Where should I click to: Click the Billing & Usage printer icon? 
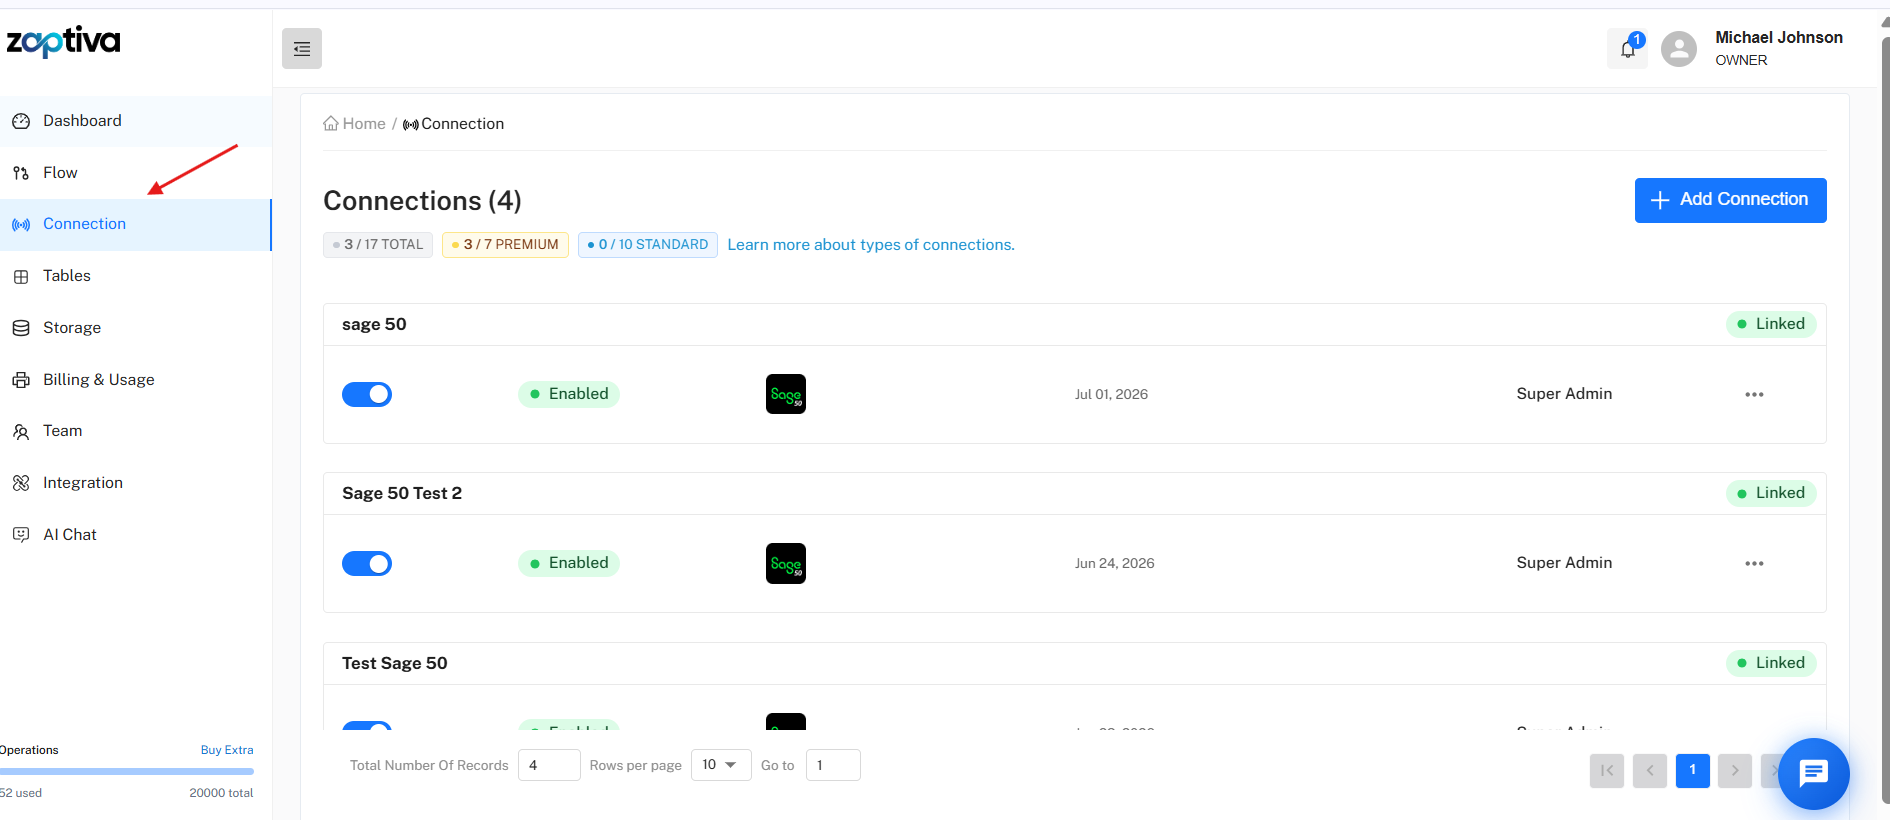point(21,380)
